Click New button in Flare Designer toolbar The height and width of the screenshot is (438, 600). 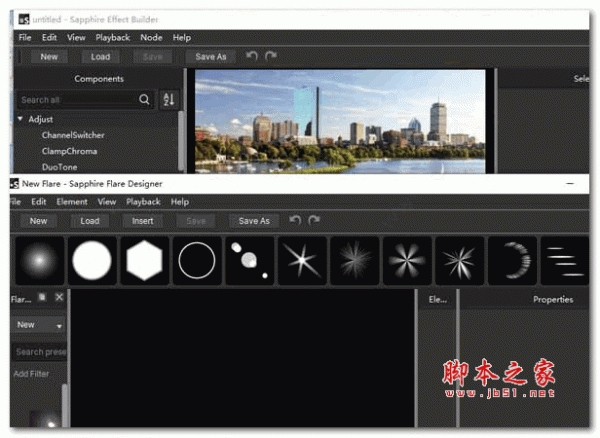point(39,221)
